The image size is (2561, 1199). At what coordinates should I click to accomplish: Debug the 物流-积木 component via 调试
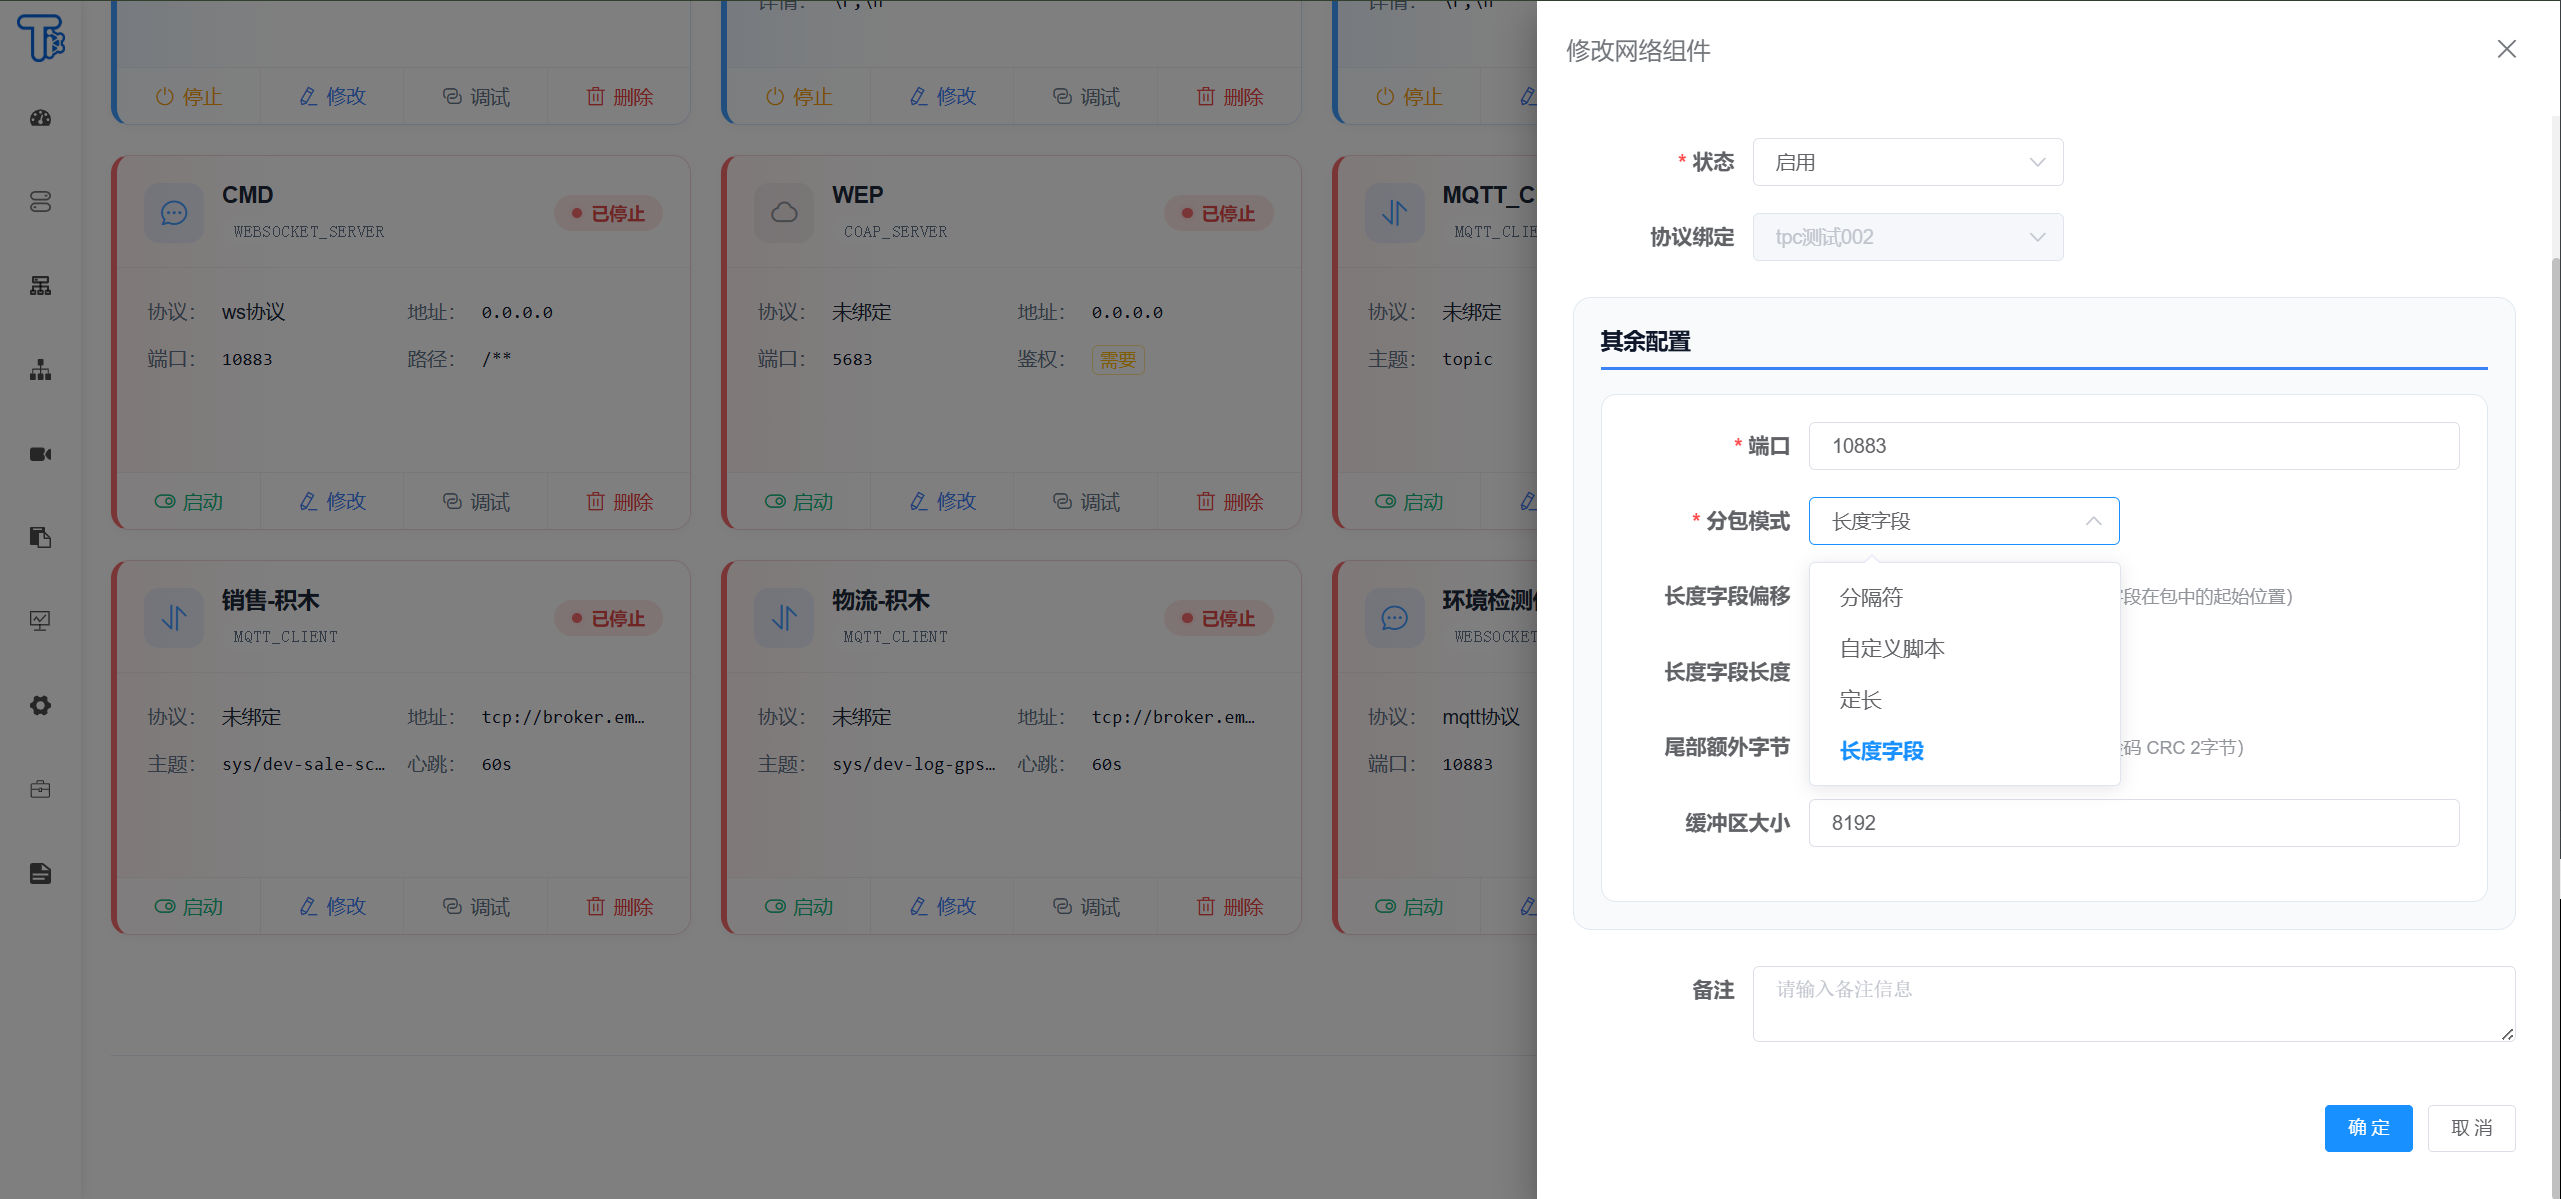pos(1086,906)
